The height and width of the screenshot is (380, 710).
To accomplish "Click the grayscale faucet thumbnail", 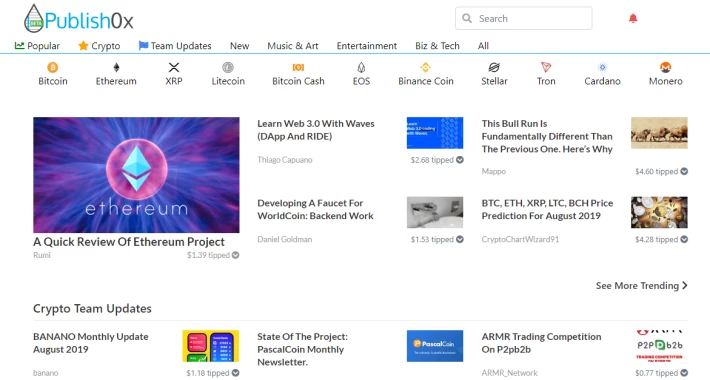I will coord(435,212).
